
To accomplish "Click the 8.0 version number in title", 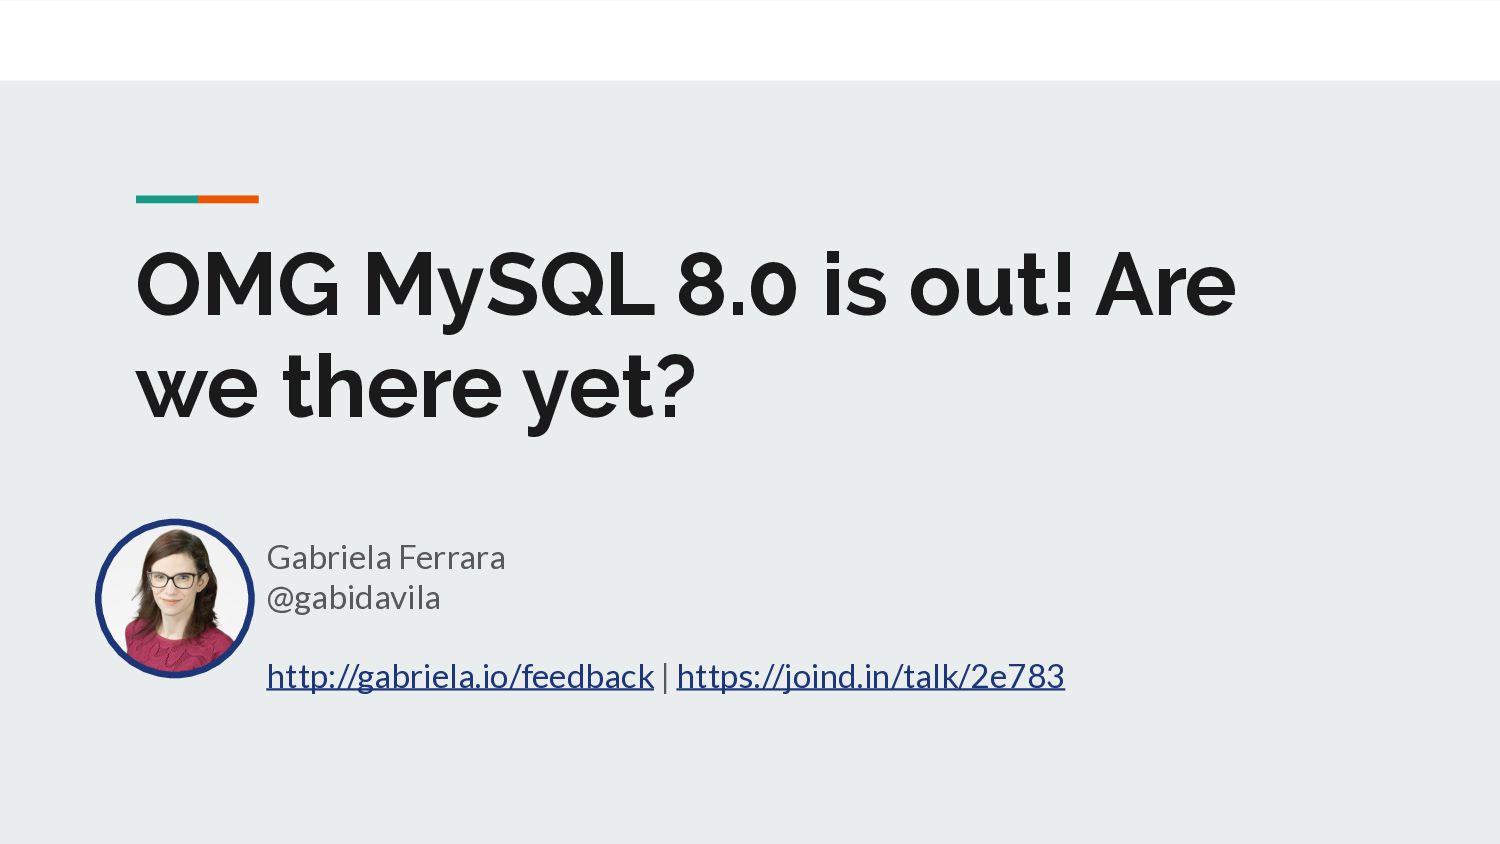I will [737, 285].
